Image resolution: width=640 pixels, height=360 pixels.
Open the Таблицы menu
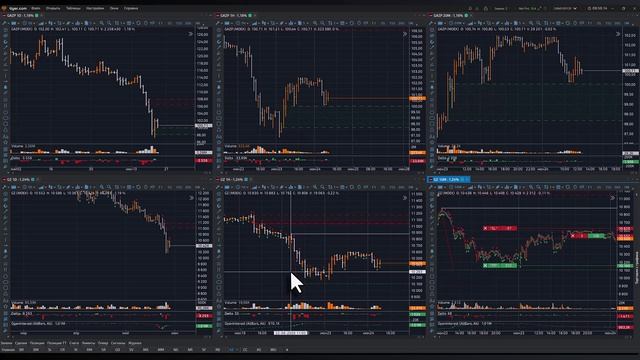pos(73,8)
